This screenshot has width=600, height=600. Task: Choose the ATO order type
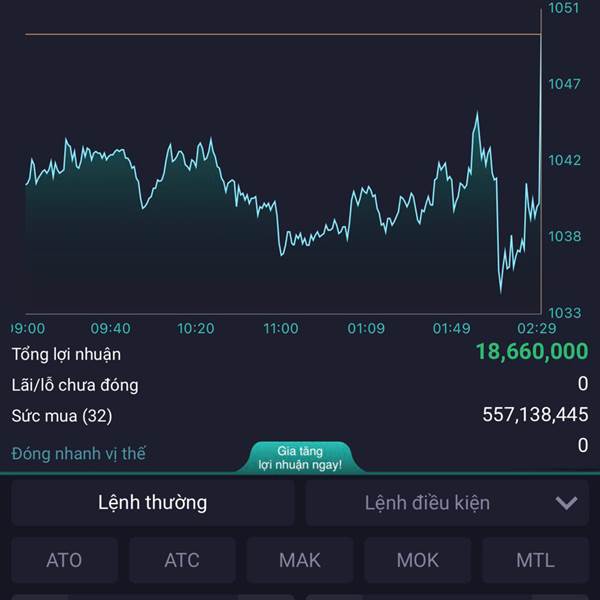pyautogui.click(x=64, y=560)
